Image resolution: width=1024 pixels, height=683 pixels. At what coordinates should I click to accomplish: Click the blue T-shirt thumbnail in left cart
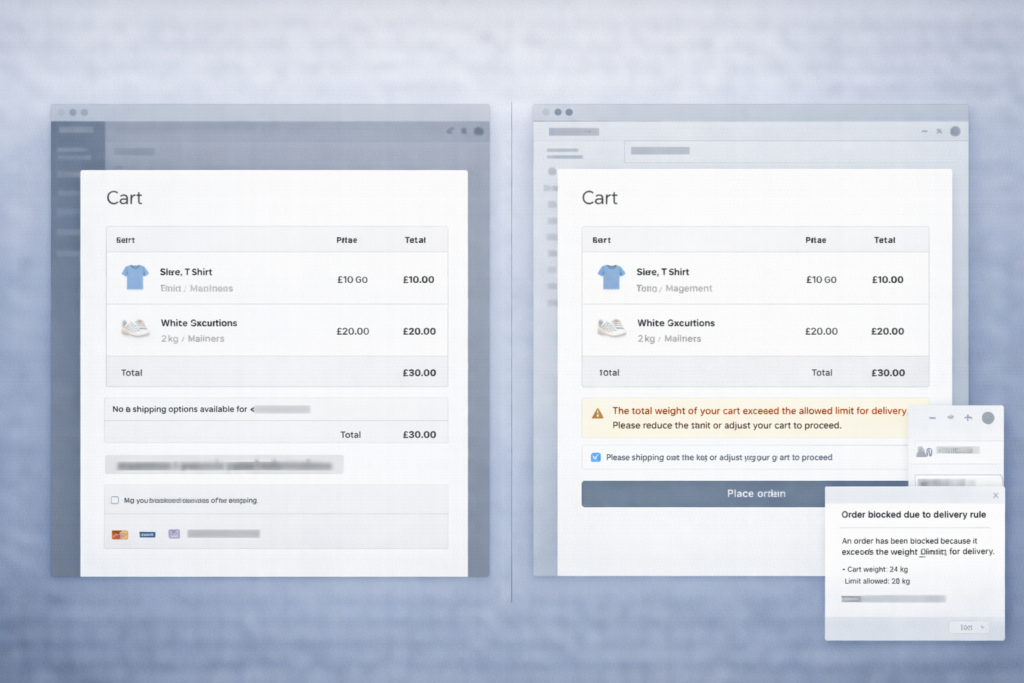pos(134,277)
